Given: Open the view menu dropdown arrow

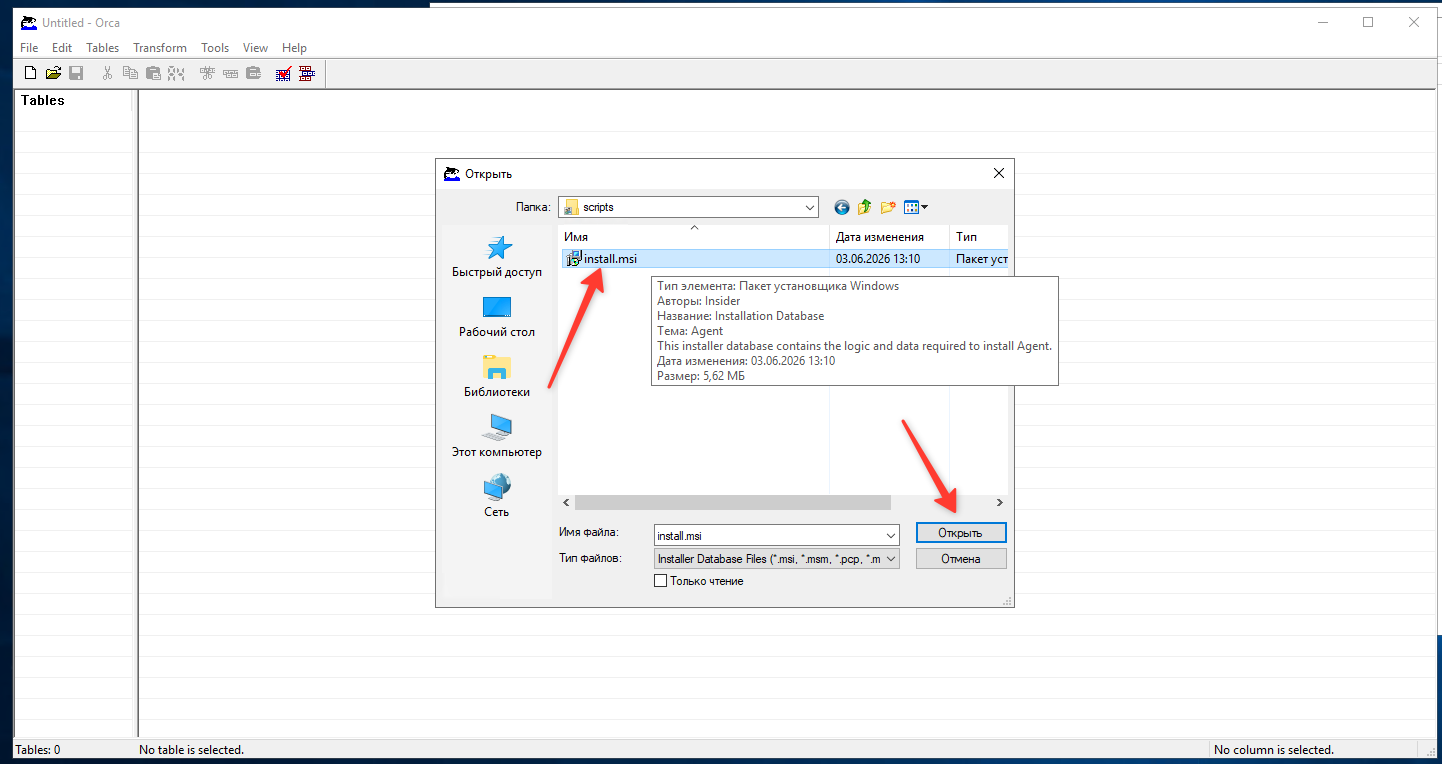Looking at the screenshot, I should pyautogui.click(x=924, y=207).
